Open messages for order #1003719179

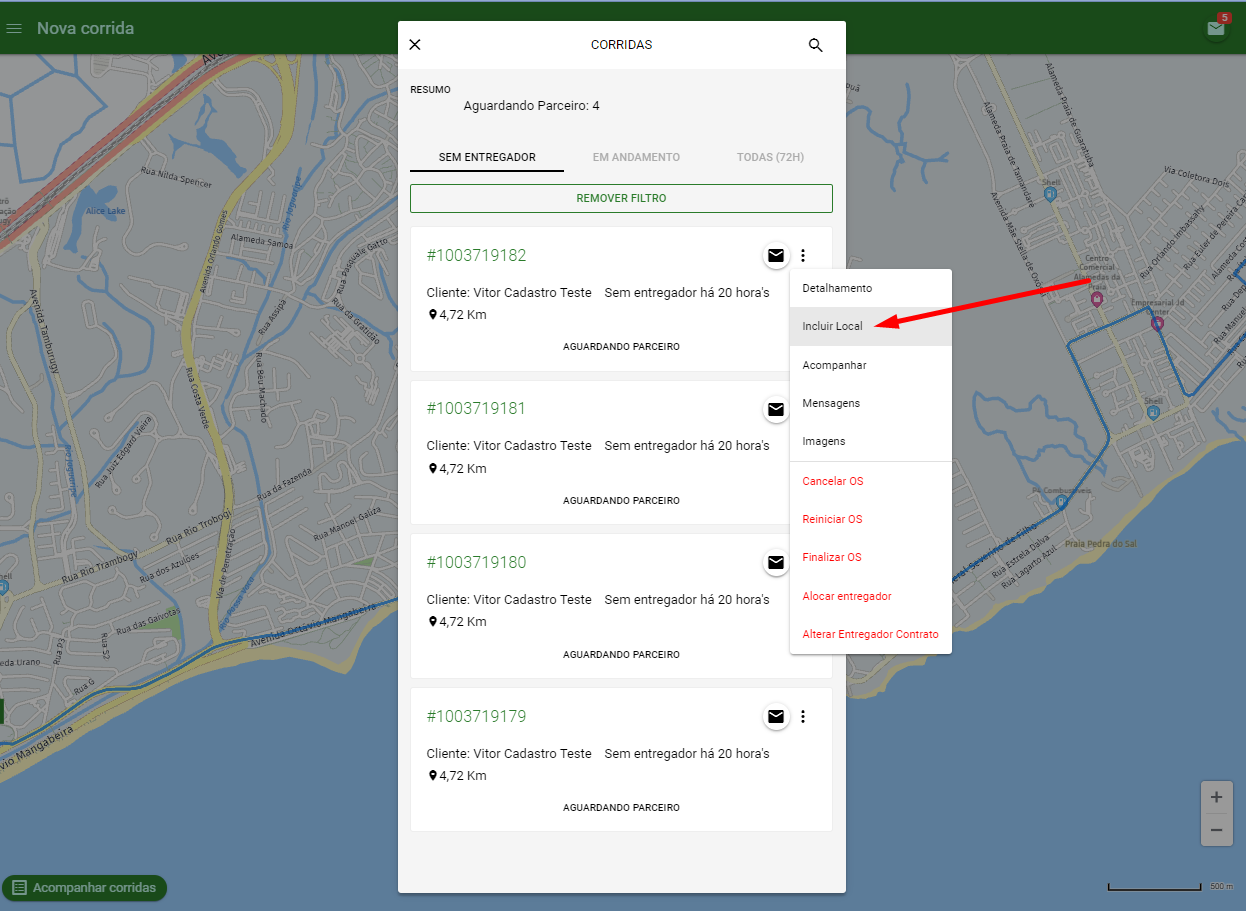pos(776,716)
